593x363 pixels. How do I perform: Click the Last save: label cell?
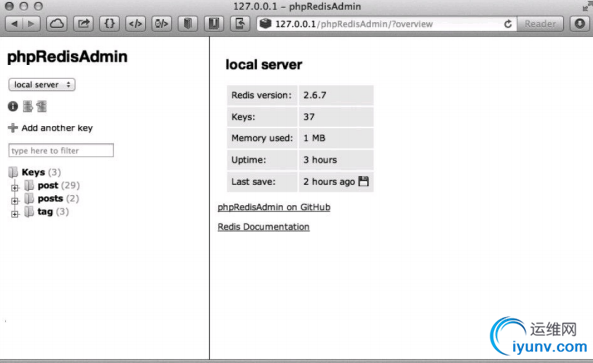coord(262,182)
